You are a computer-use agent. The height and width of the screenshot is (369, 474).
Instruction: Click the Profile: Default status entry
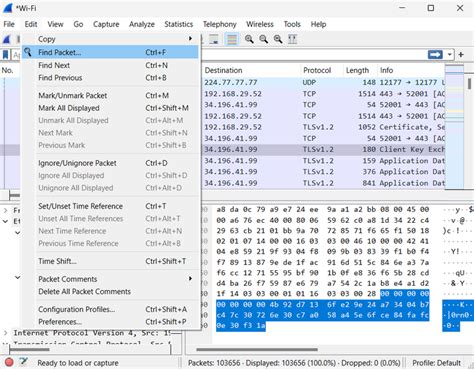point(436,363)
